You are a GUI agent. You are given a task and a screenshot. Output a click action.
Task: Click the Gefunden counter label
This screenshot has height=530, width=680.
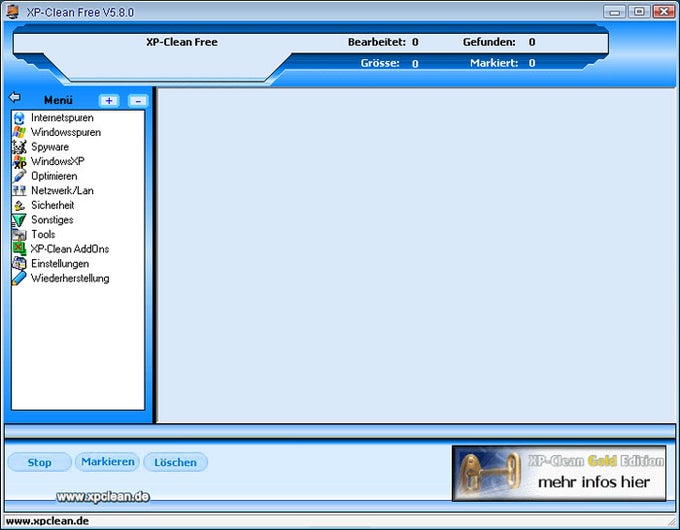(489, 42)
